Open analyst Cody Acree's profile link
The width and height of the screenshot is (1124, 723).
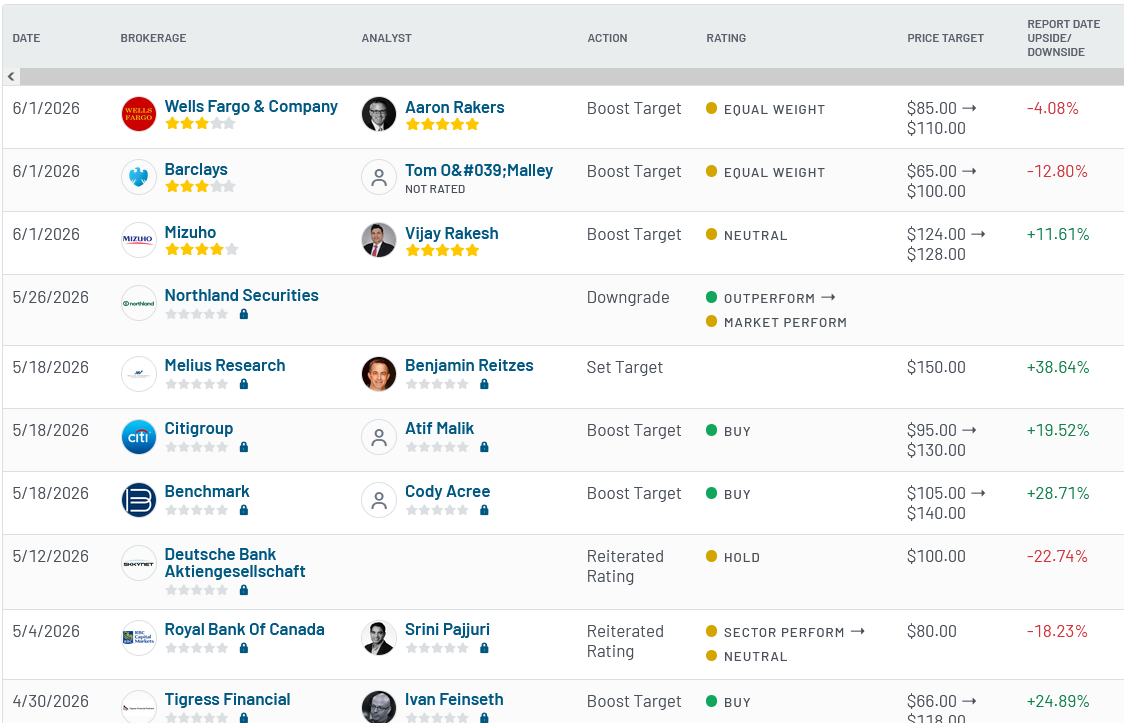[447, 492]
